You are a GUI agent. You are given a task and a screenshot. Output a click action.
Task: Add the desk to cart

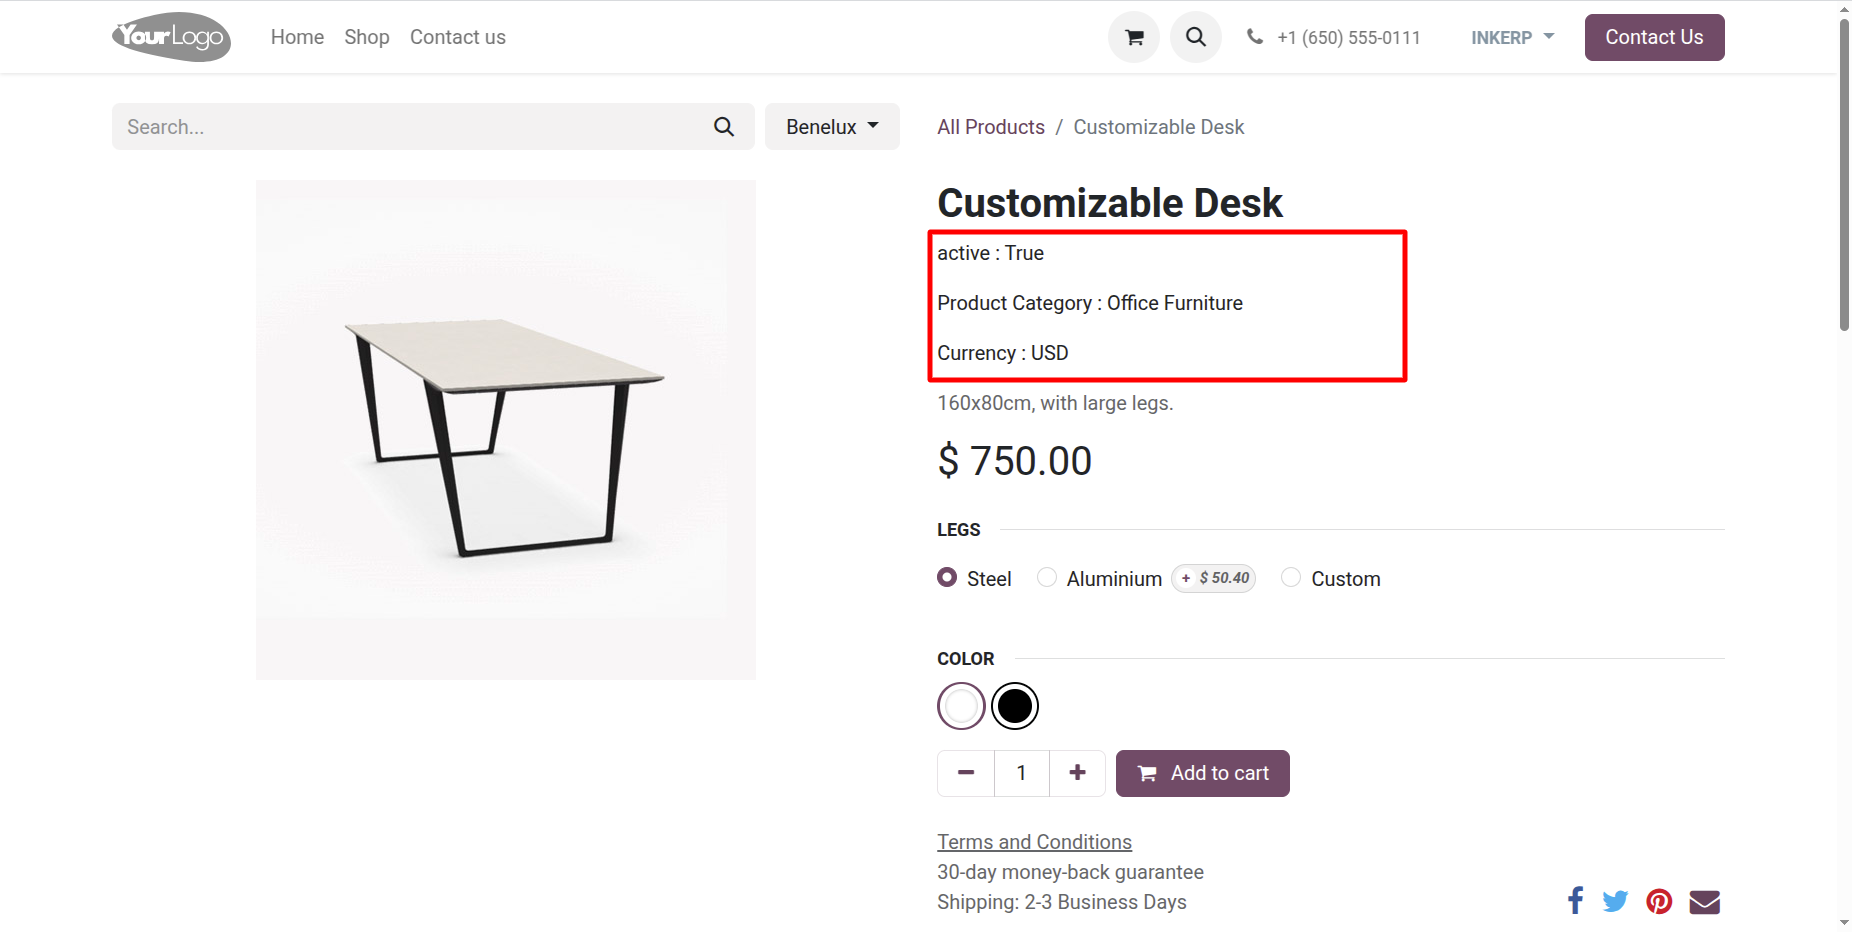[x=1203, y=773]
